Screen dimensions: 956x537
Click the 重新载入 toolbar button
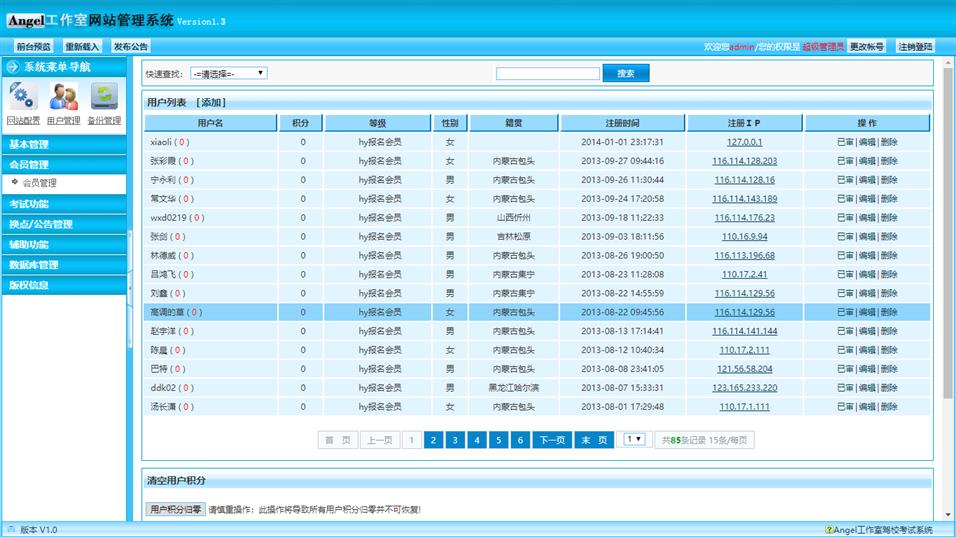tap(82, 46)
